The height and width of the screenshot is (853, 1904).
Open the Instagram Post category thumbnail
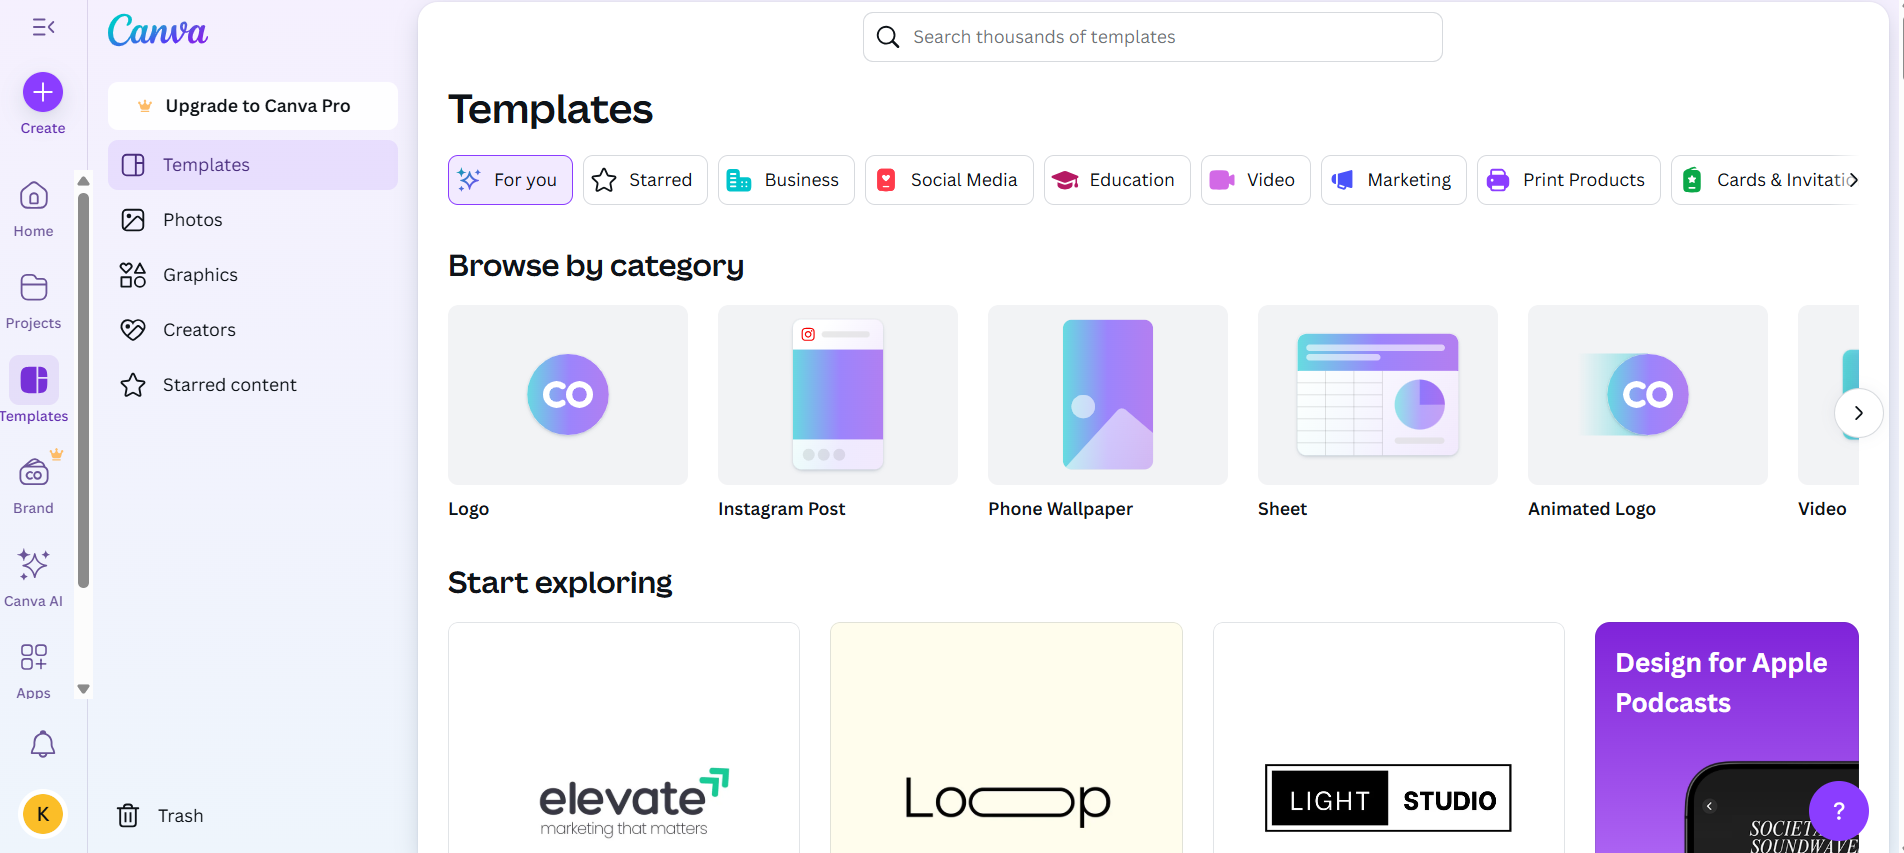click(838, 395)
